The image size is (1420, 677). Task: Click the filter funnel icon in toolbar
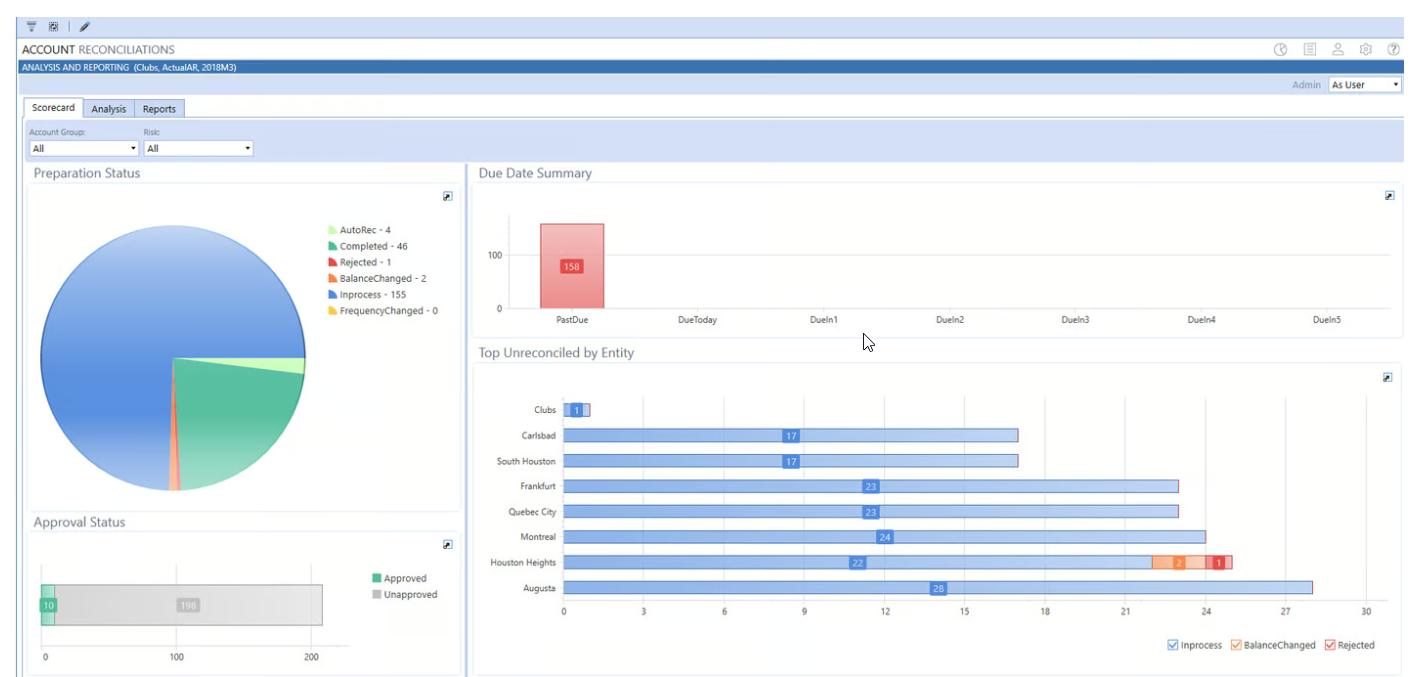tap(32, 27)
